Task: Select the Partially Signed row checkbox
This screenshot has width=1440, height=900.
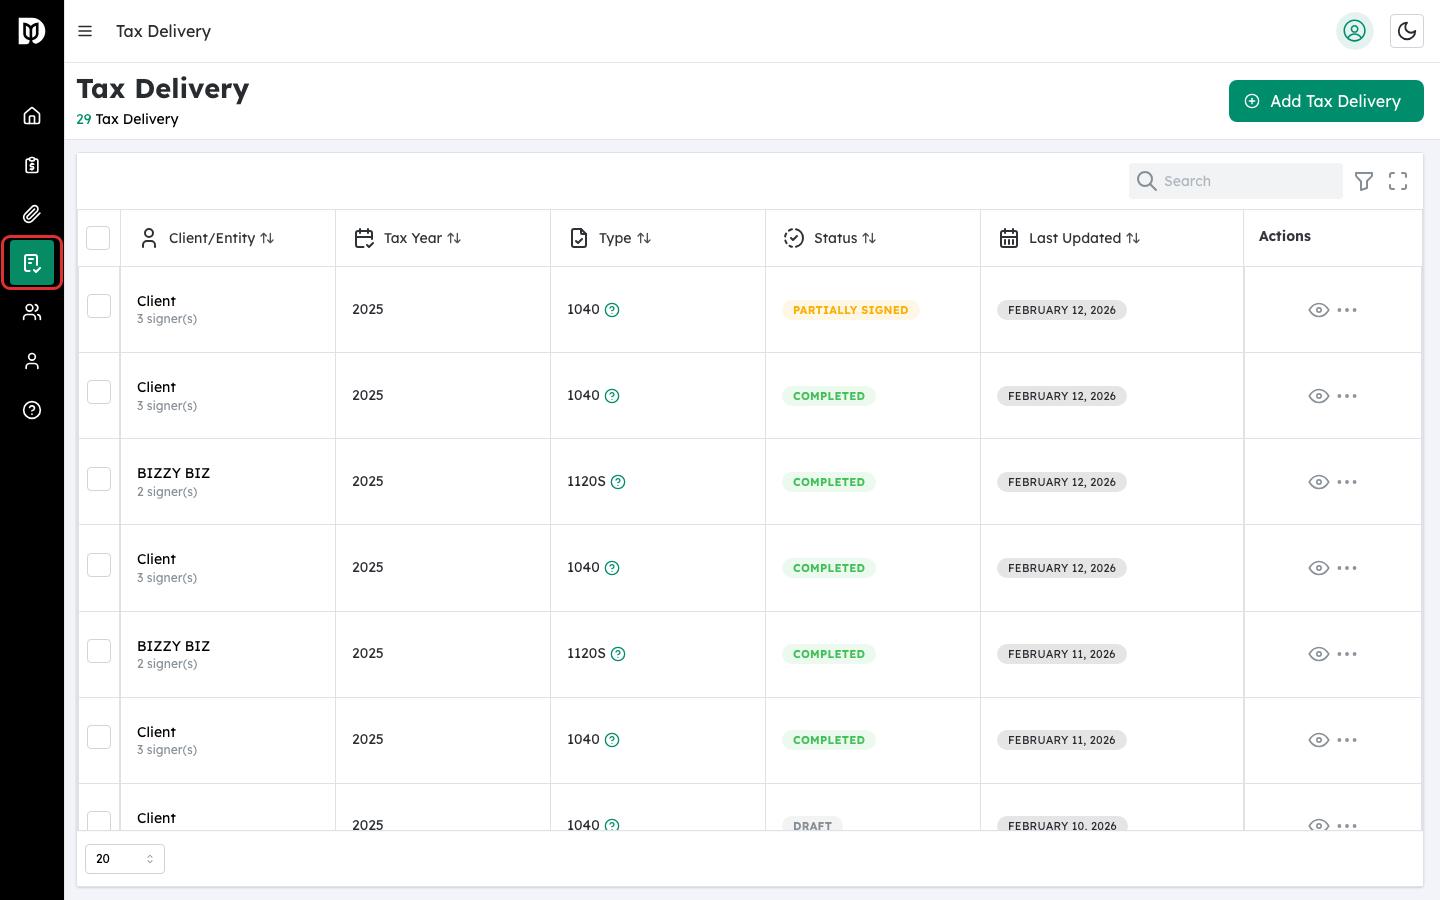Action: click(99, 306)
